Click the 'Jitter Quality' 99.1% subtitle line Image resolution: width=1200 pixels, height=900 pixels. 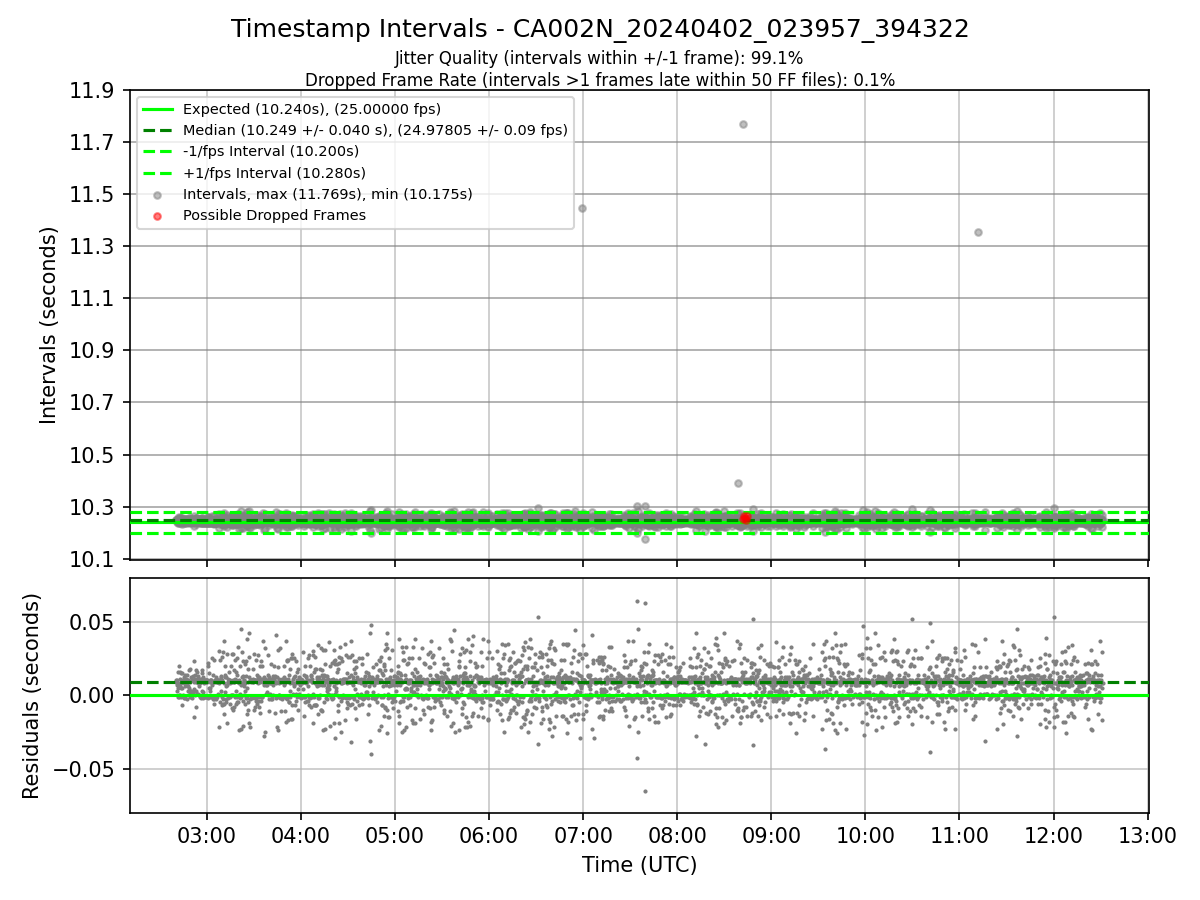(x=599, y=58)
